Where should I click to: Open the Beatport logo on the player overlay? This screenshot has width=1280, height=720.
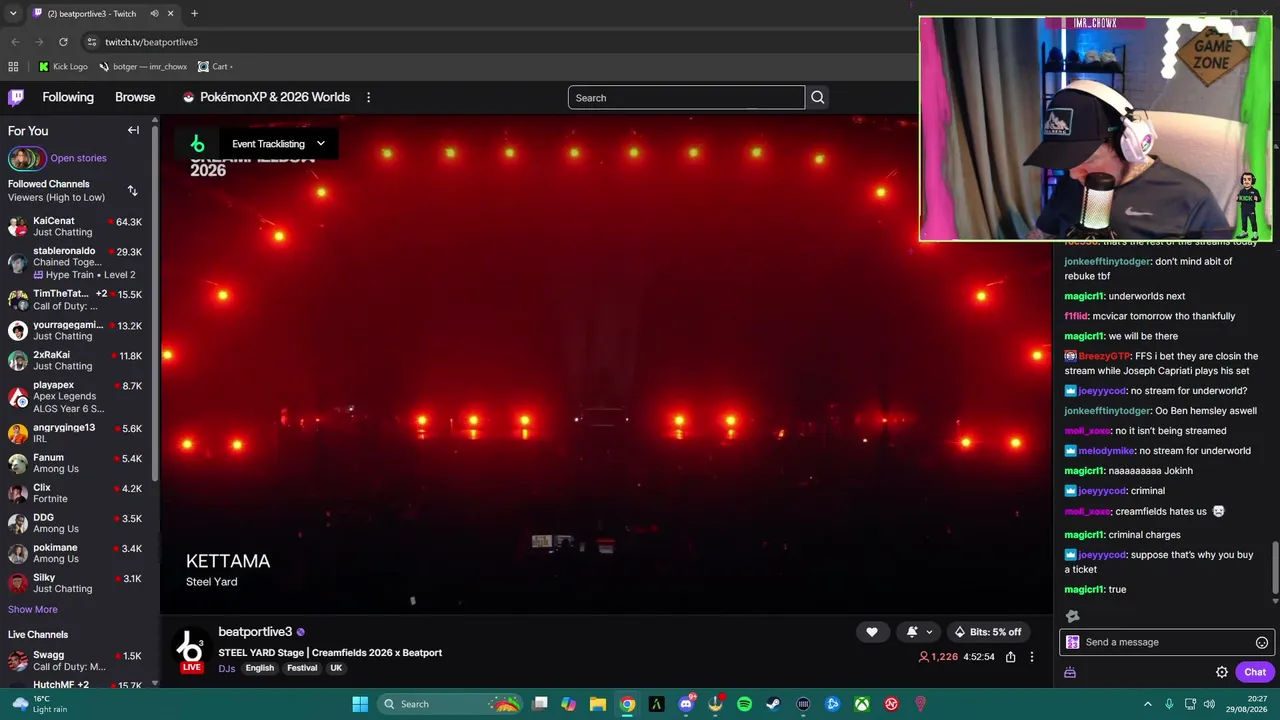pyautogui.click(x=197, y=144)
